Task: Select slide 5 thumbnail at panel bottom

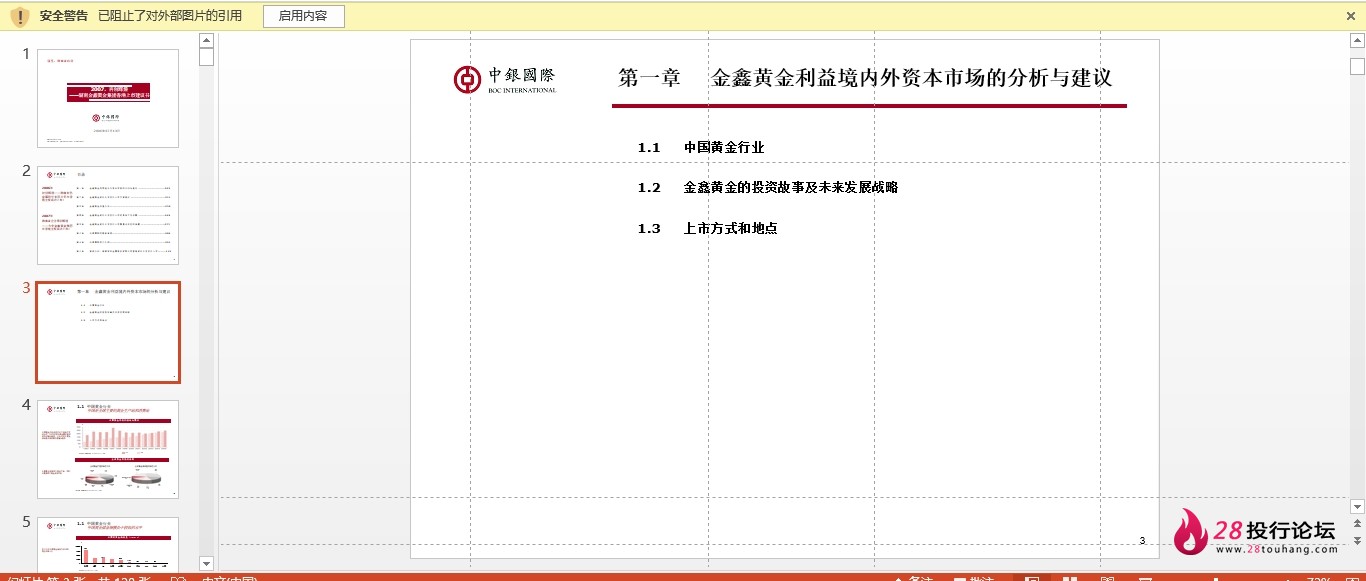Action: point(108,544)
